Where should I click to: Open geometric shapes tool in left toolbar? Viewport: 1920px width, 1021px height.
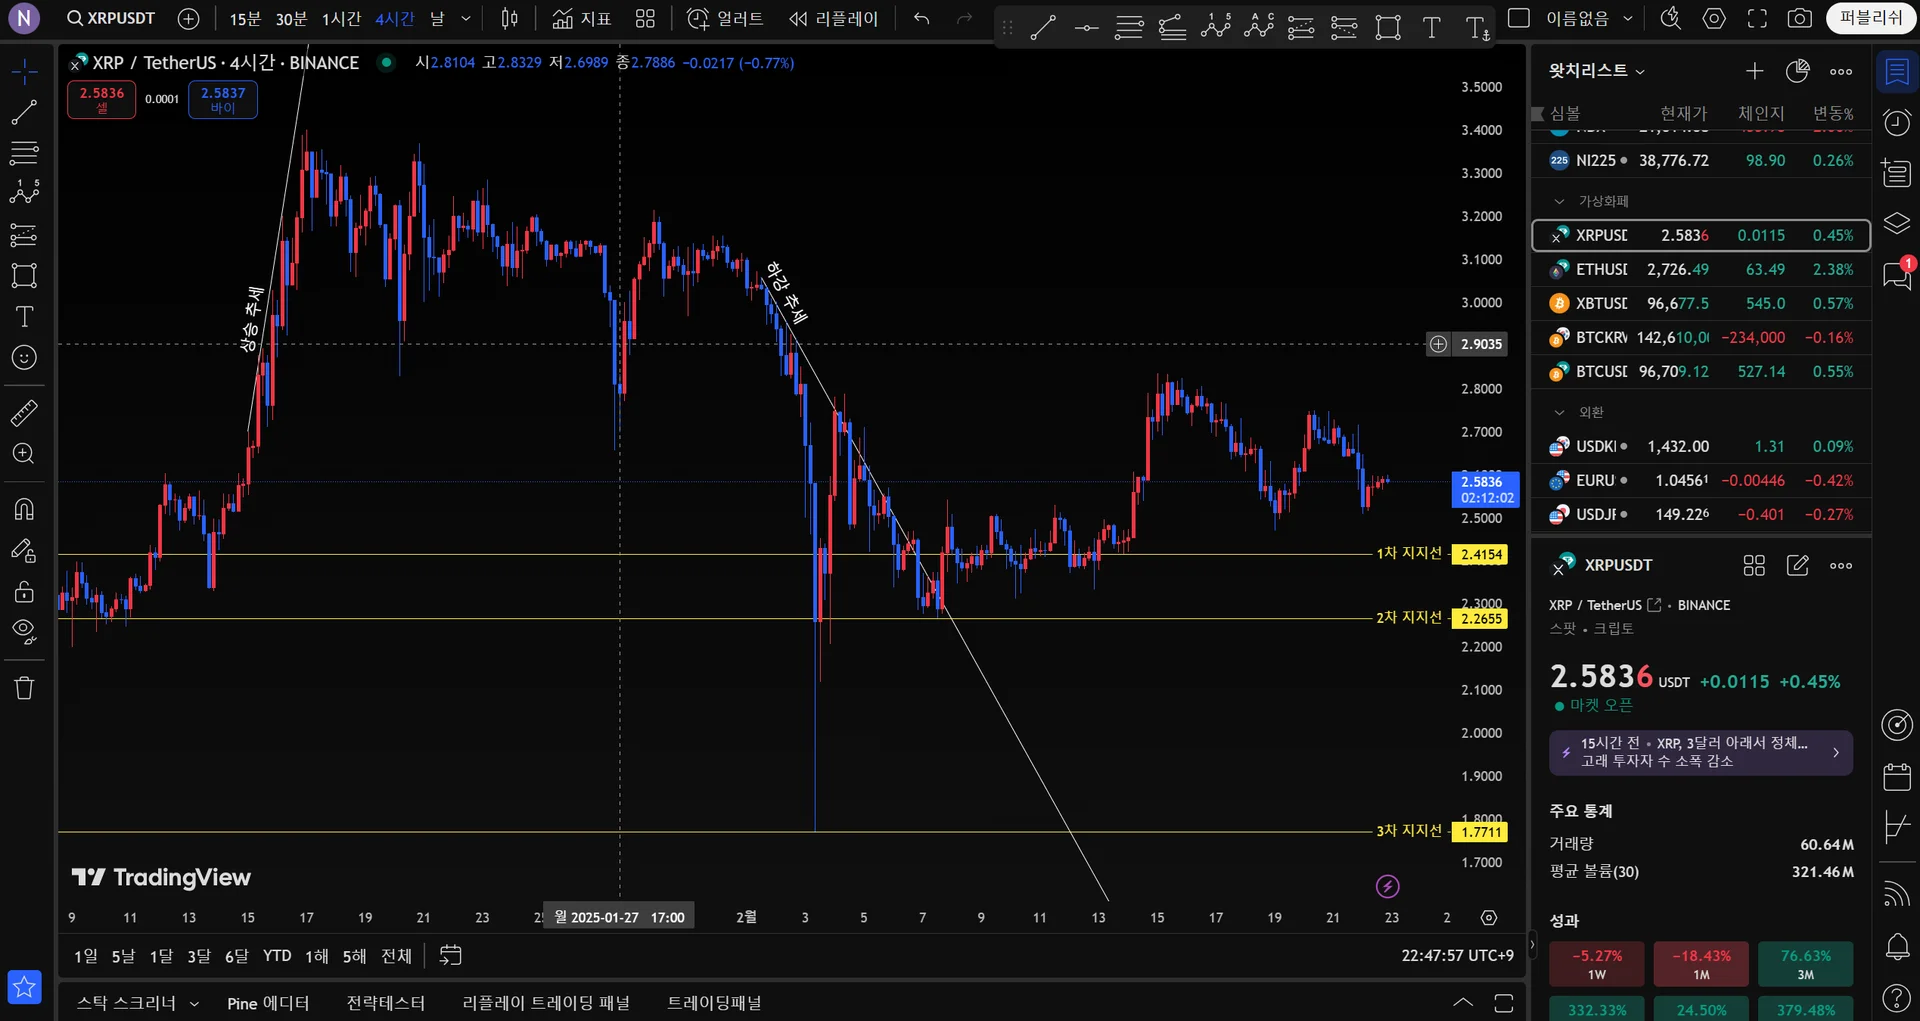24,275
